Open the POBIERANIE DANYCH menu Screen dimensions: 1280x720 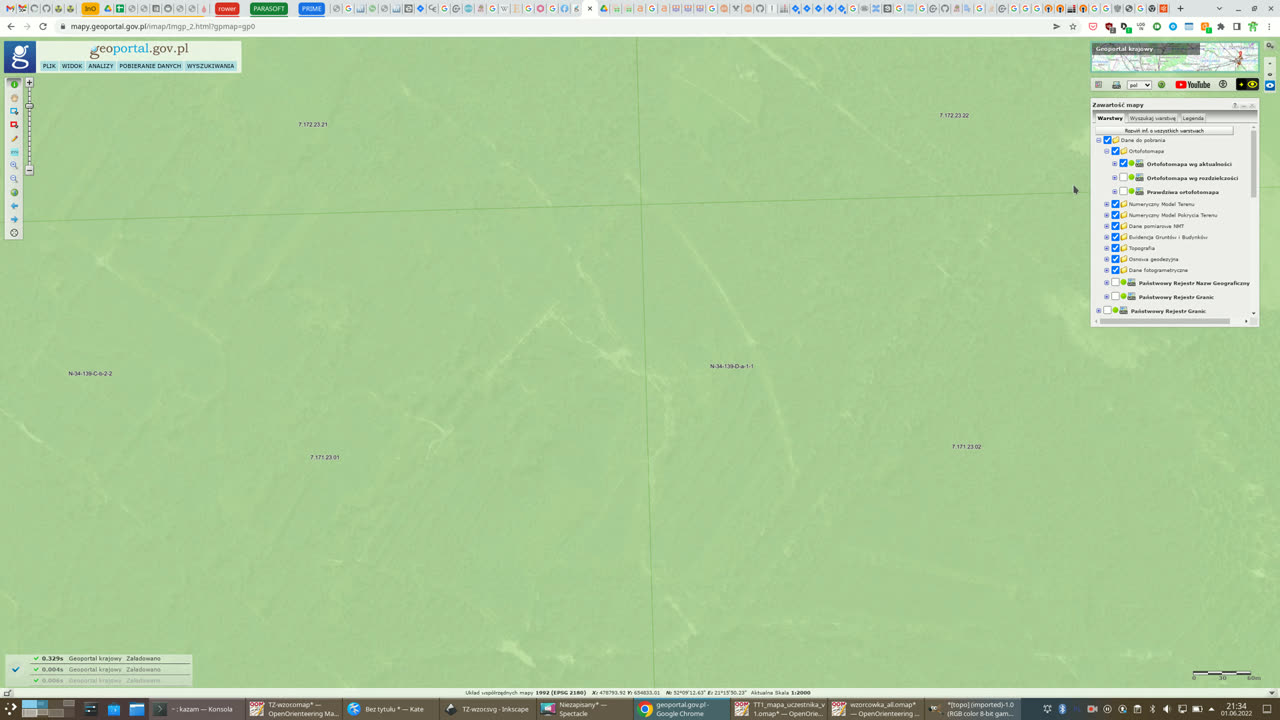point(150,66)
